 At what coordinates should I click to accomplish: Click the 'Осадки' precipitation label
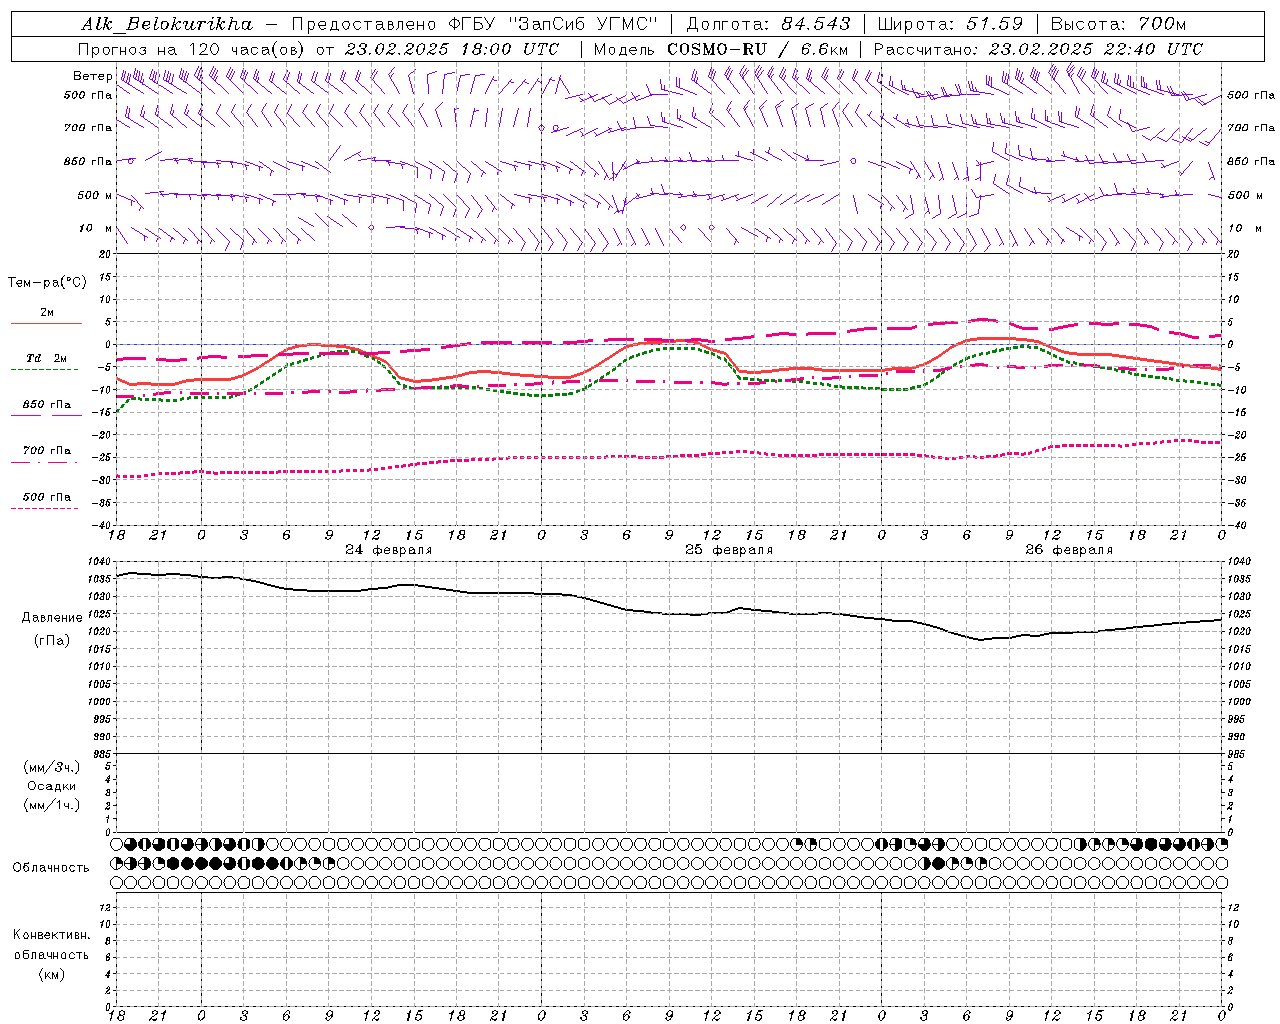pos(52,786)
